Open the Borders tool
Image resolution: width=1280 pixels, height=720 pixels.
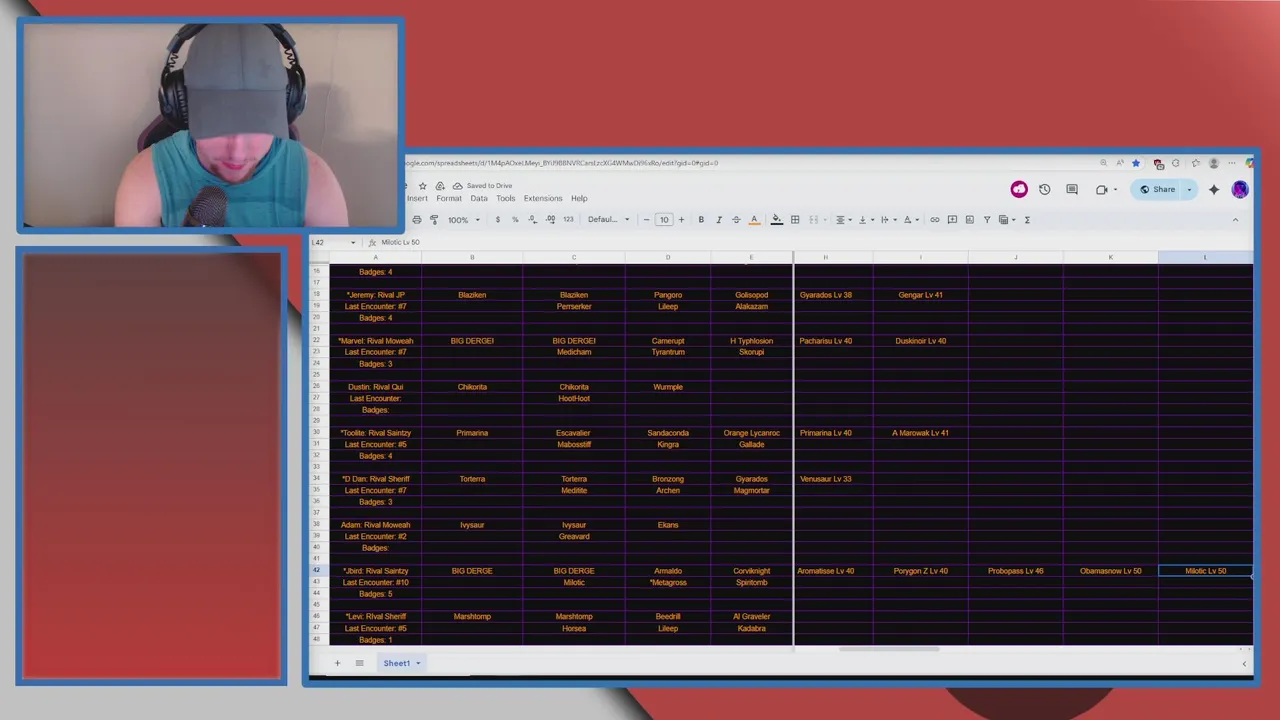coord(795,220)
